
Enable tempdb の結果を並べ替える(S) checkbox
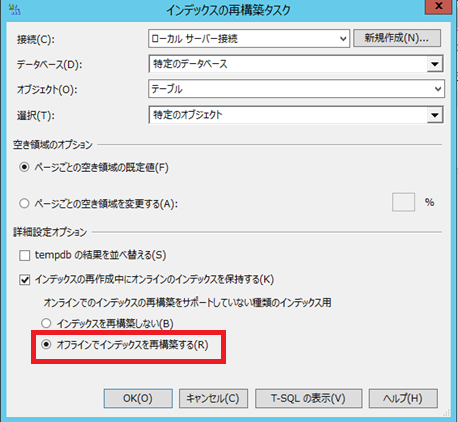pos(24,256)
